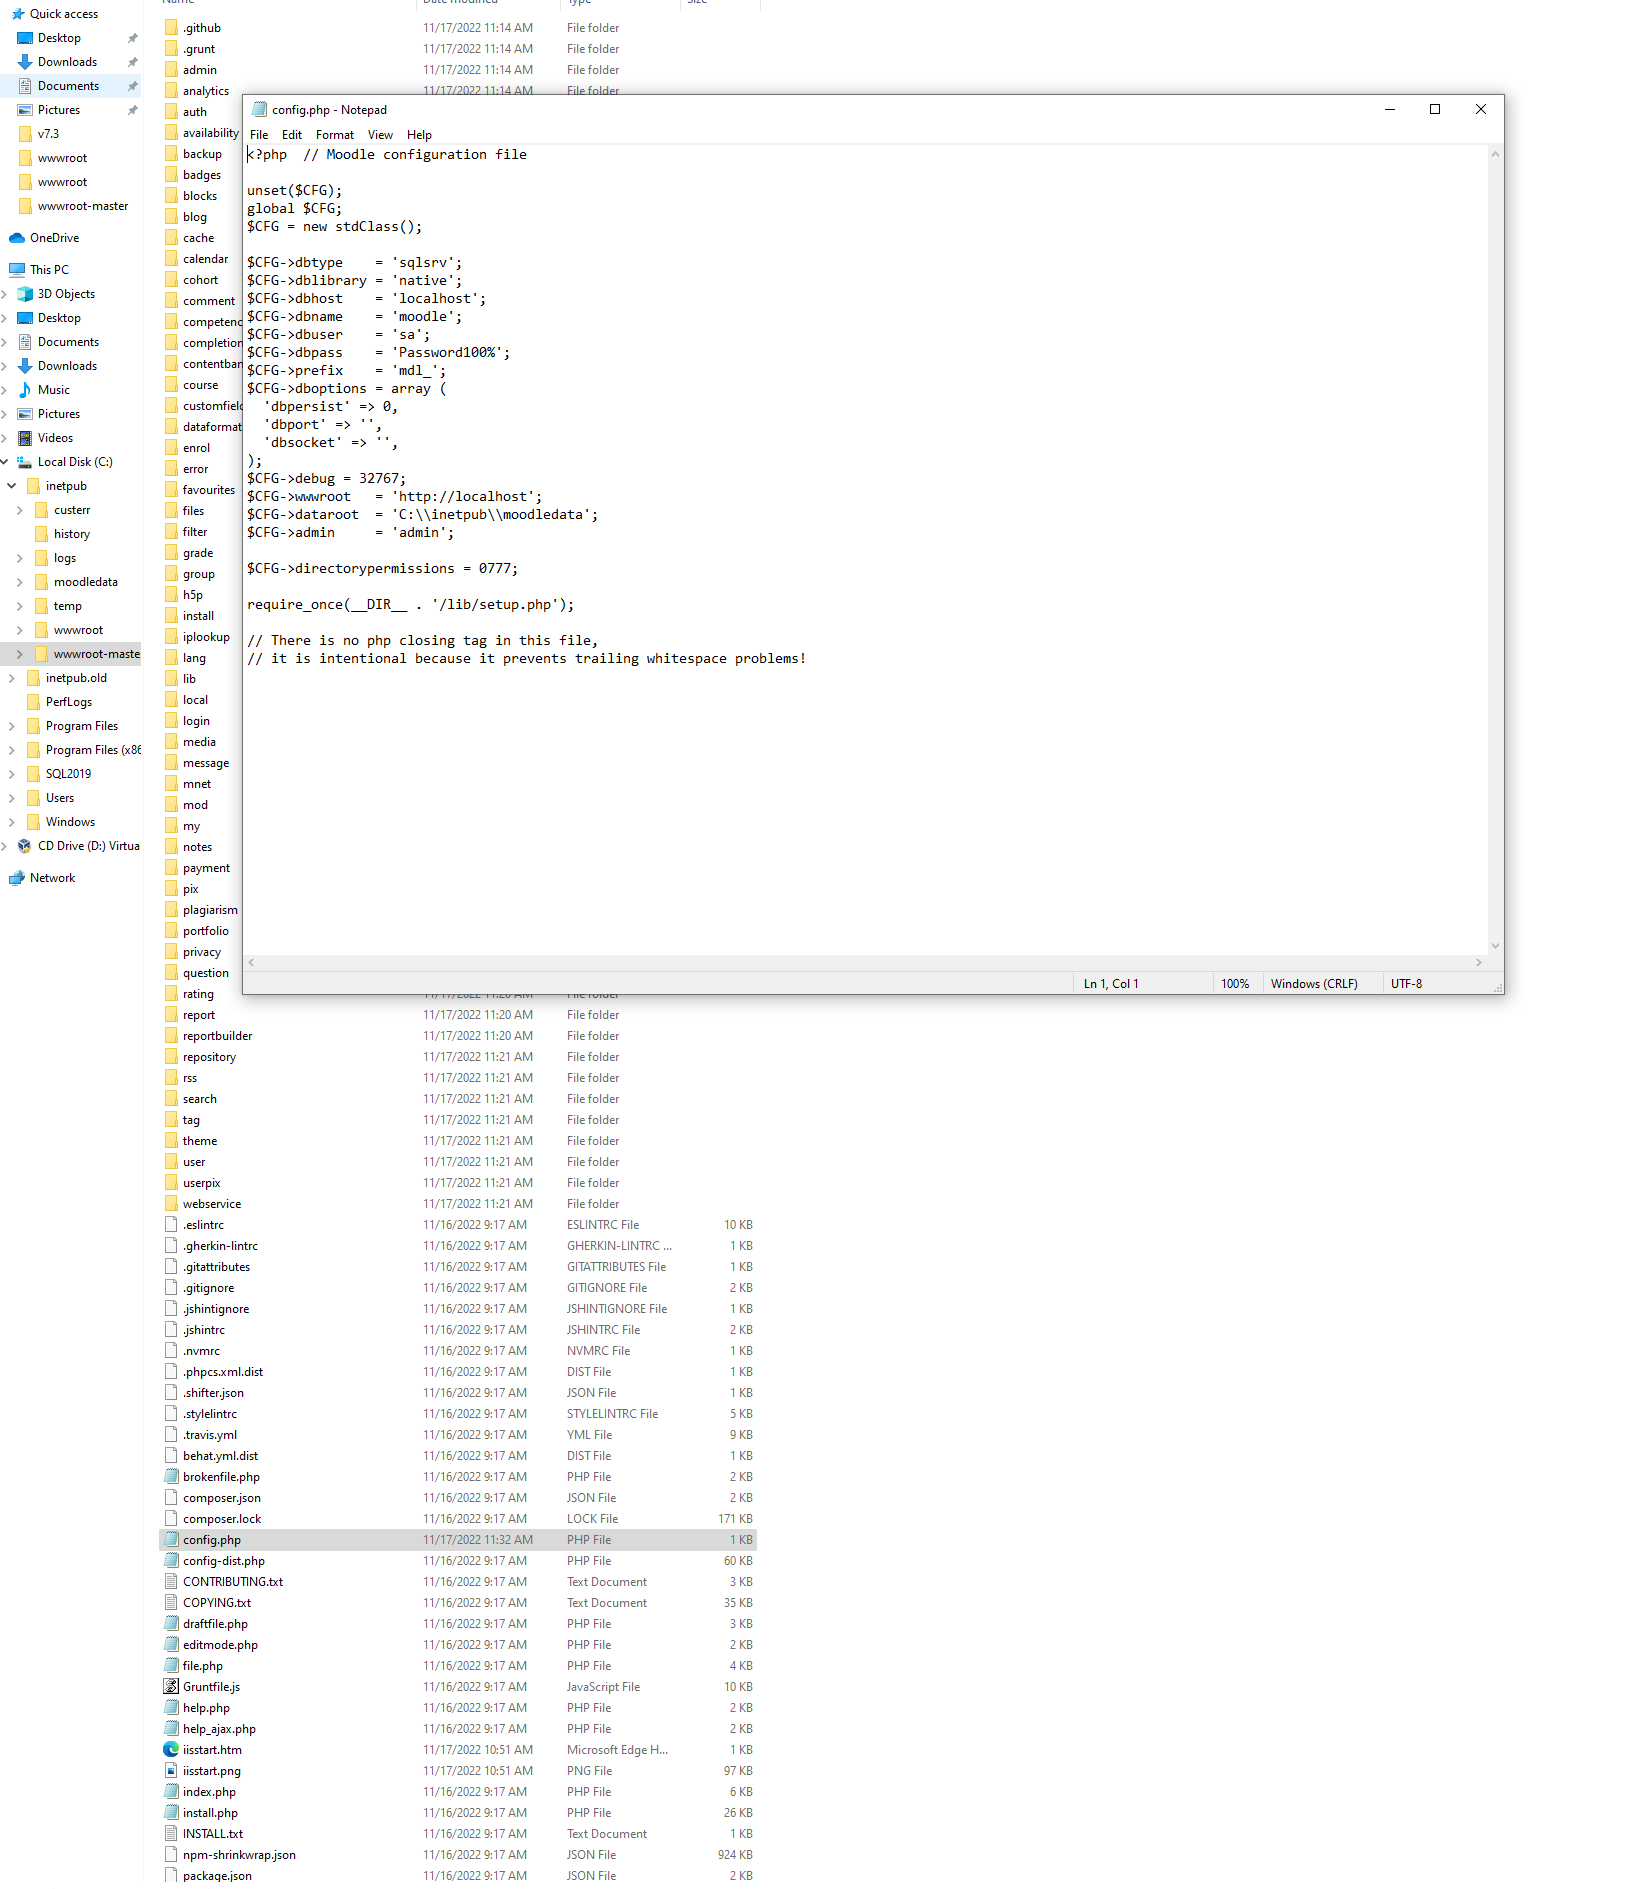The image size is (1650, 1889).
Task: Click the install.php file icon
Action: click(x=171, y=1813)
